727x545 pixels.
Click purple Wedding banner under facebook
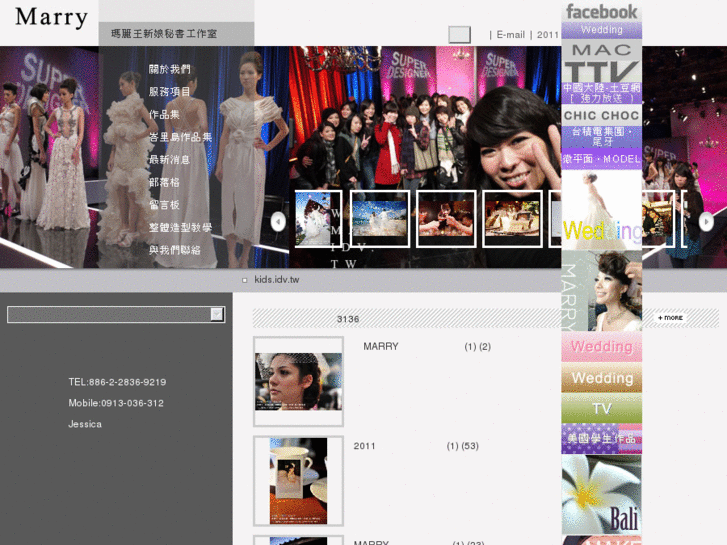pyautogui.click(x=601, y=30)
